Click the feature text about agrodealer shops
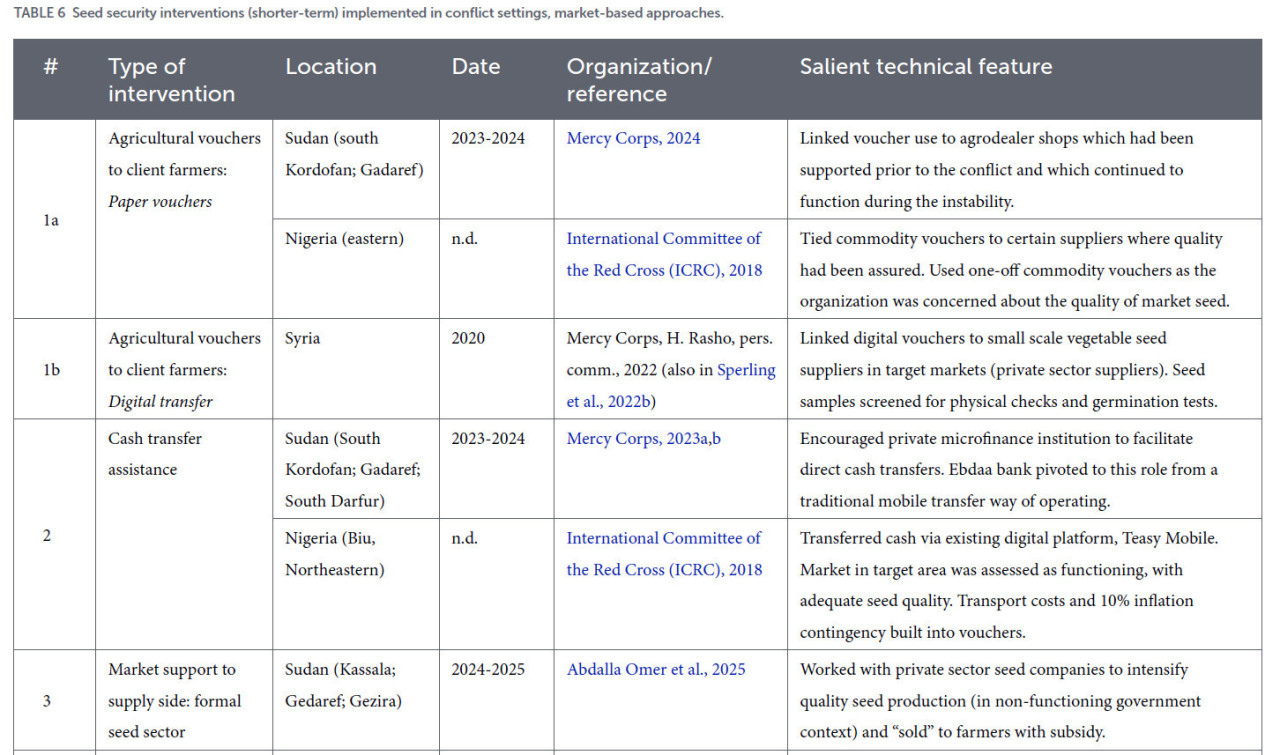The image size is (1280, 755). [997, 170]
